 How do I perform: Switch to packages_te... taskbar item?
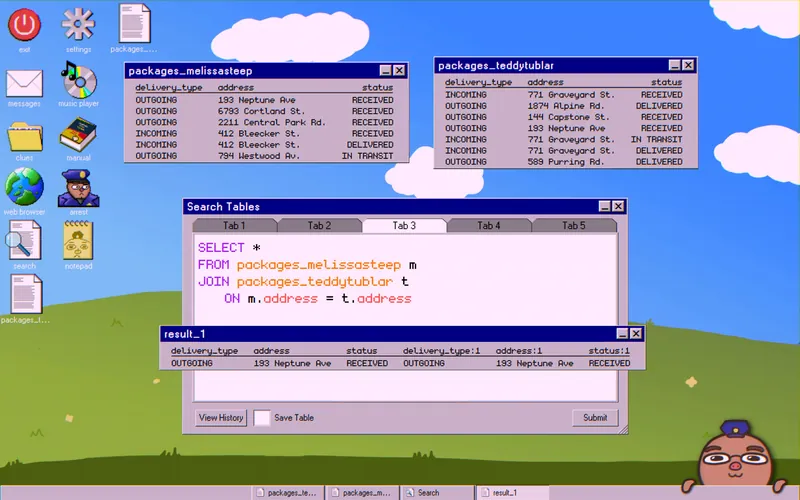(287, 493)
